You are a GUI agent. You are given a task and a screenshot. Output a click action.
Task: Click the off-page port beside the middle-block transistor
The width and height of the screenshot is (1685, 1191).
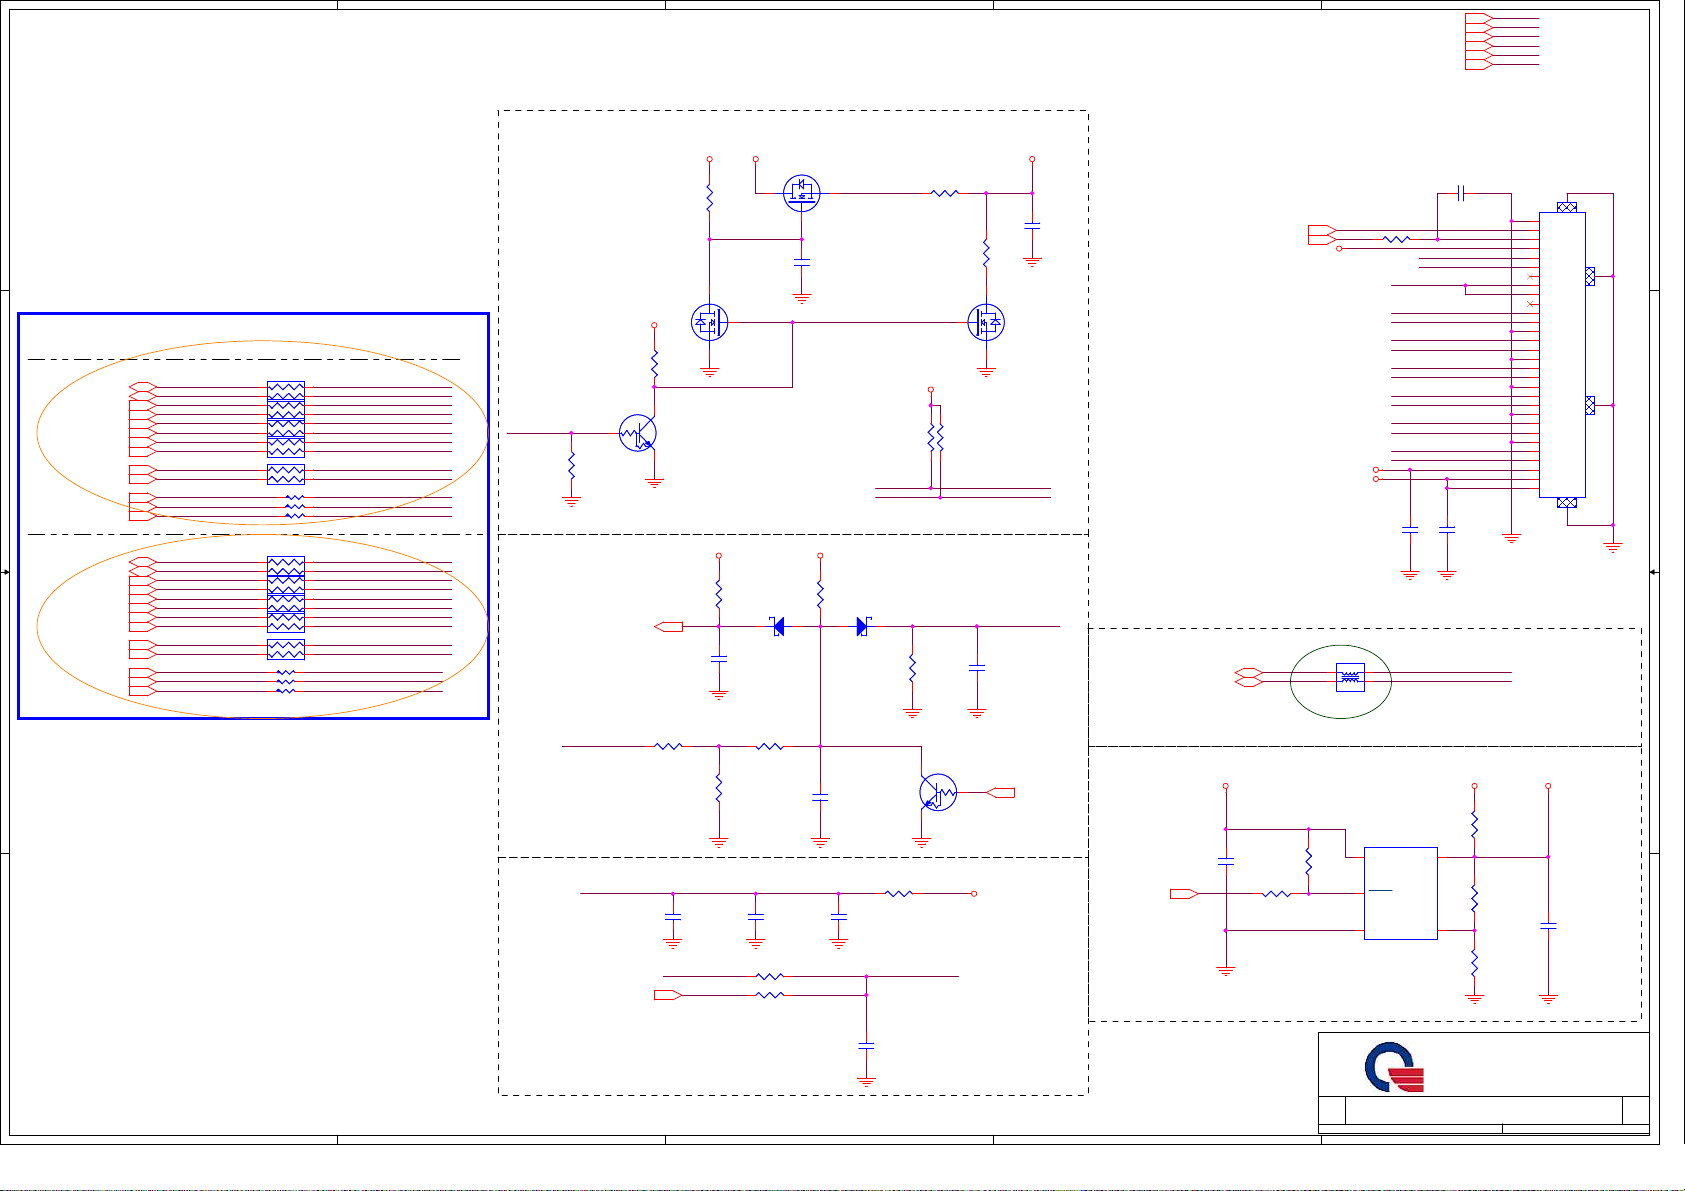(1000, 793)
